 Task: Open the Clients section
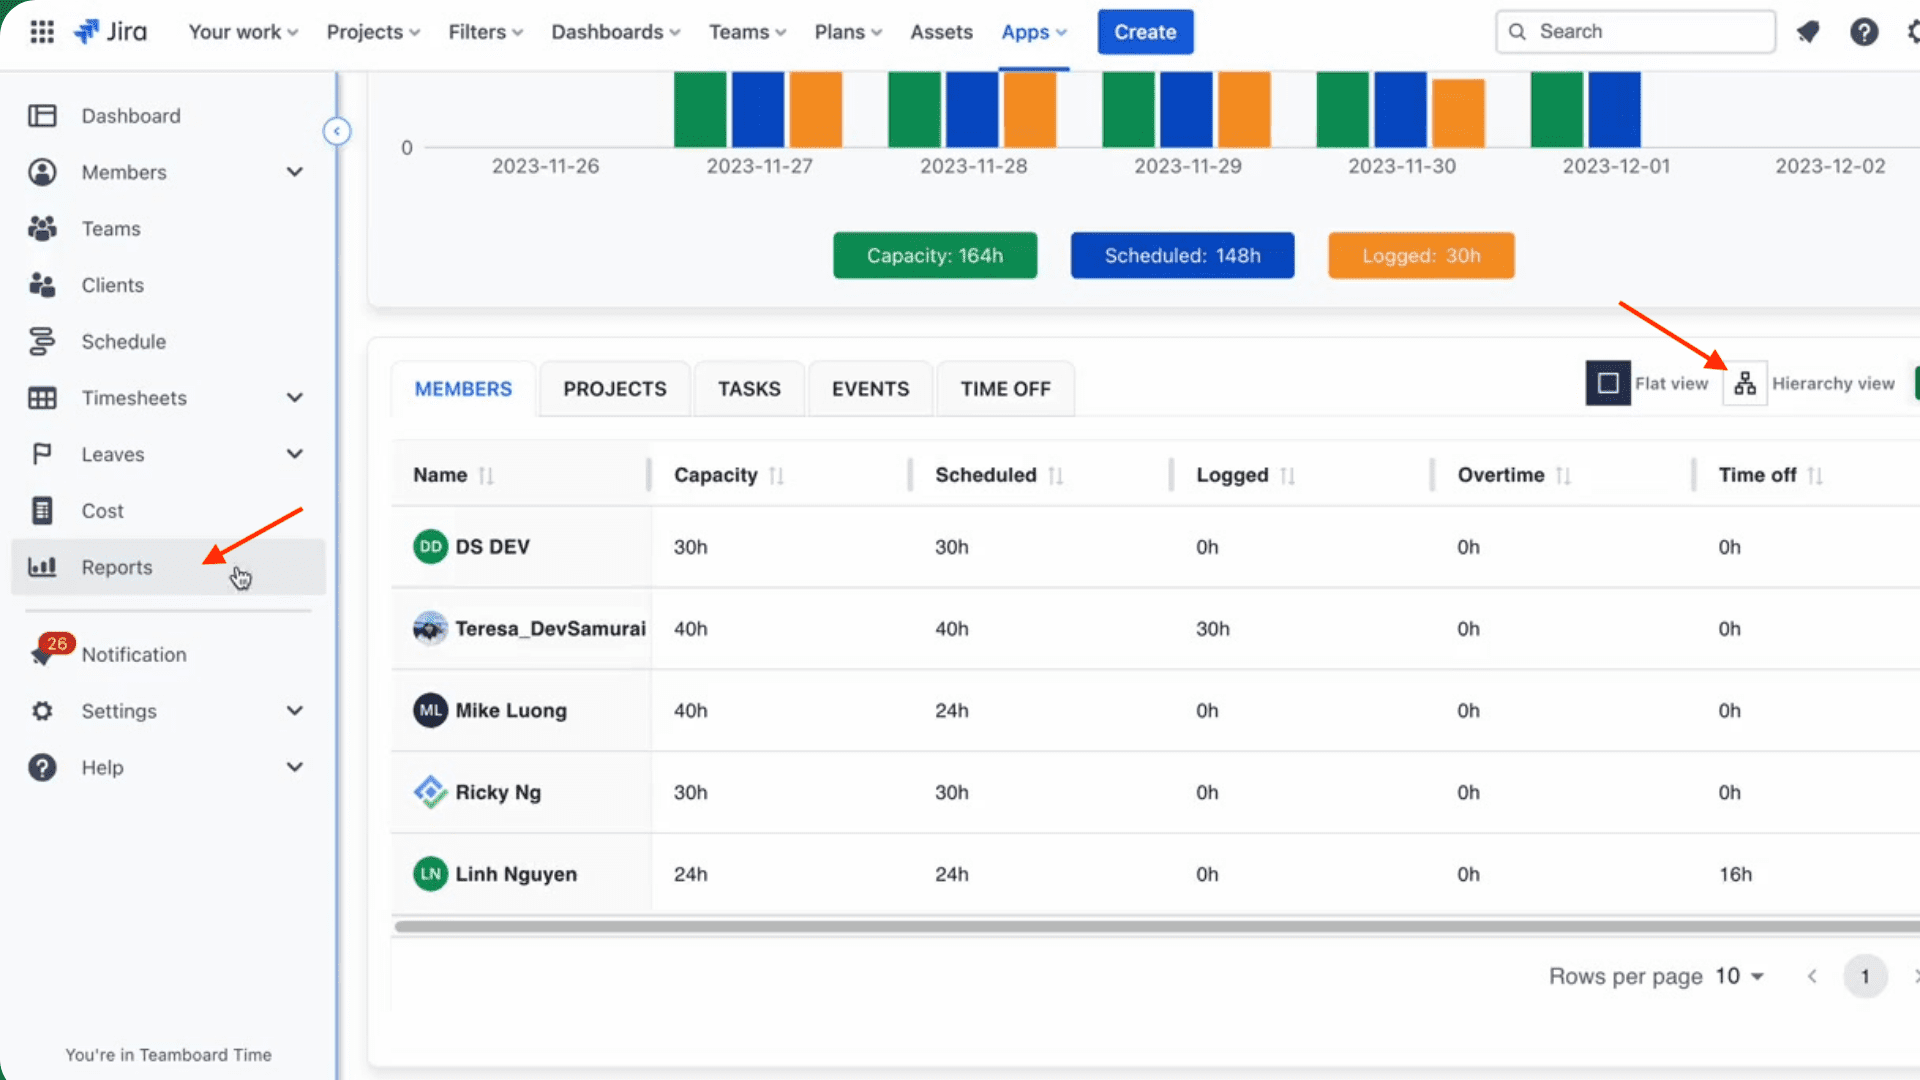112,284
